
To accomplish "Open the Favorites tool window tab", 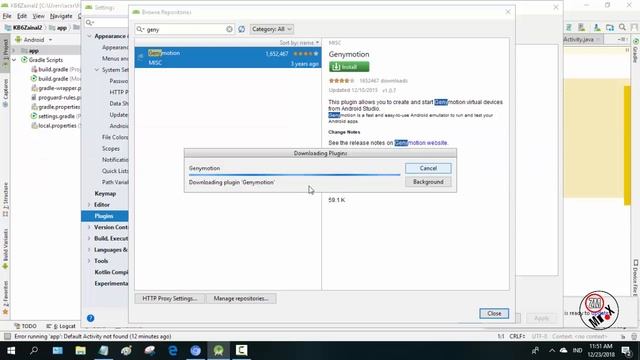I will coord(5,298).
